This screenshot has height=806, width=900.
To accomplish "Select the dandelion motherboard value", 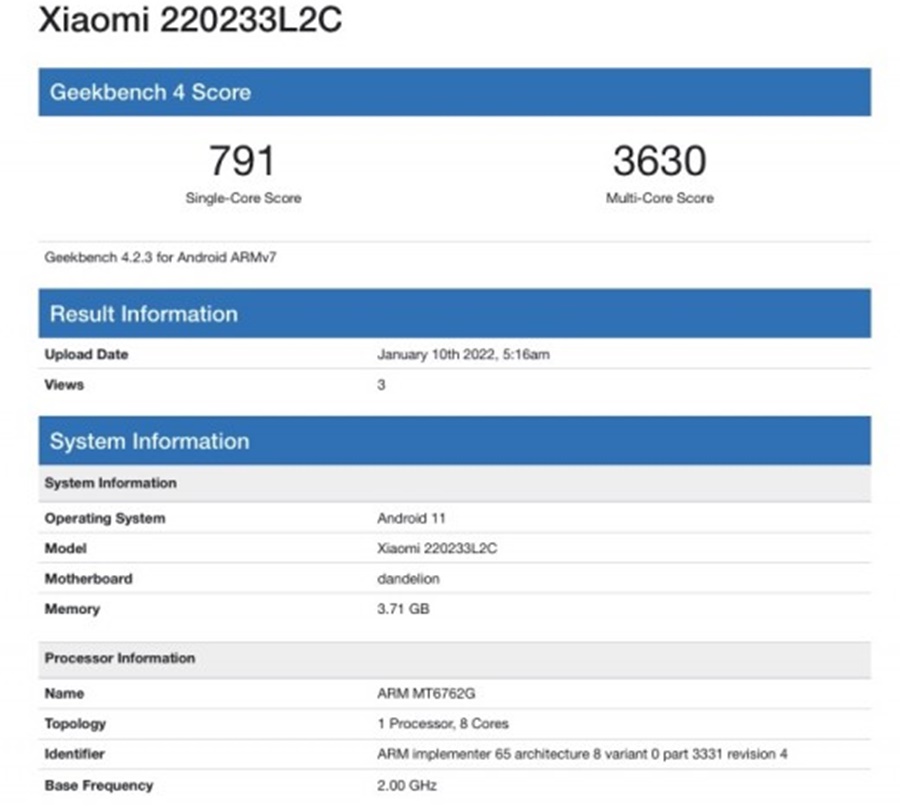I will pyautogui.click(x=408, y=579).
